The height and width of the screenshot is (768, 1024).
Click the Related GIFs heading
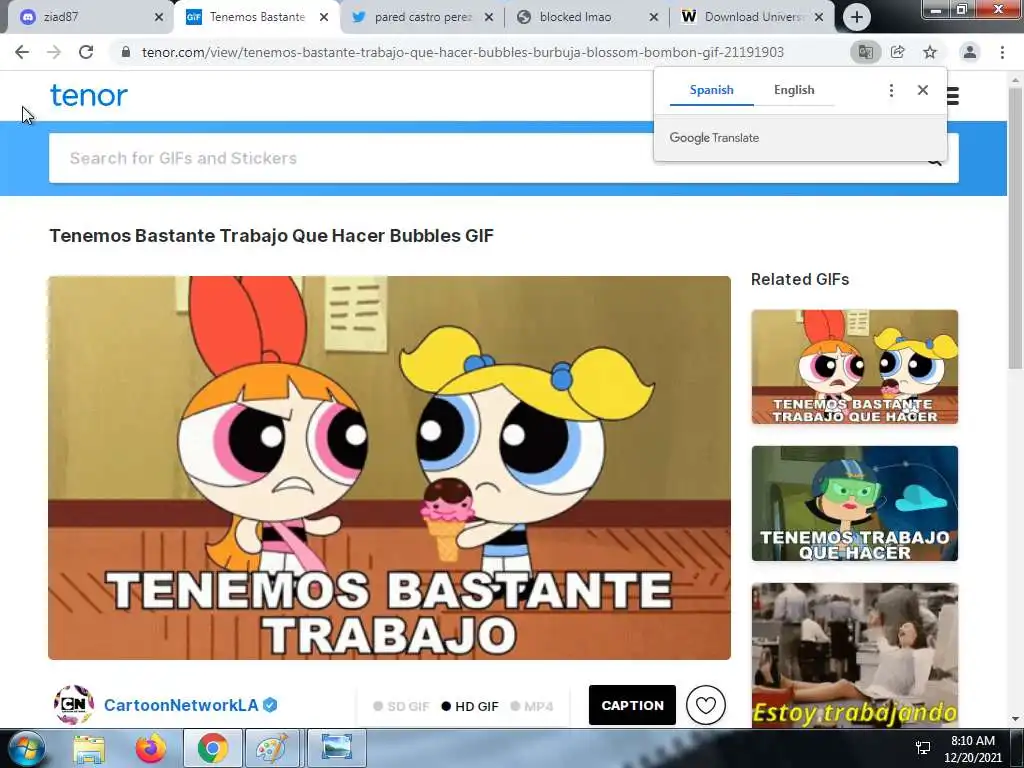(800, 280)
